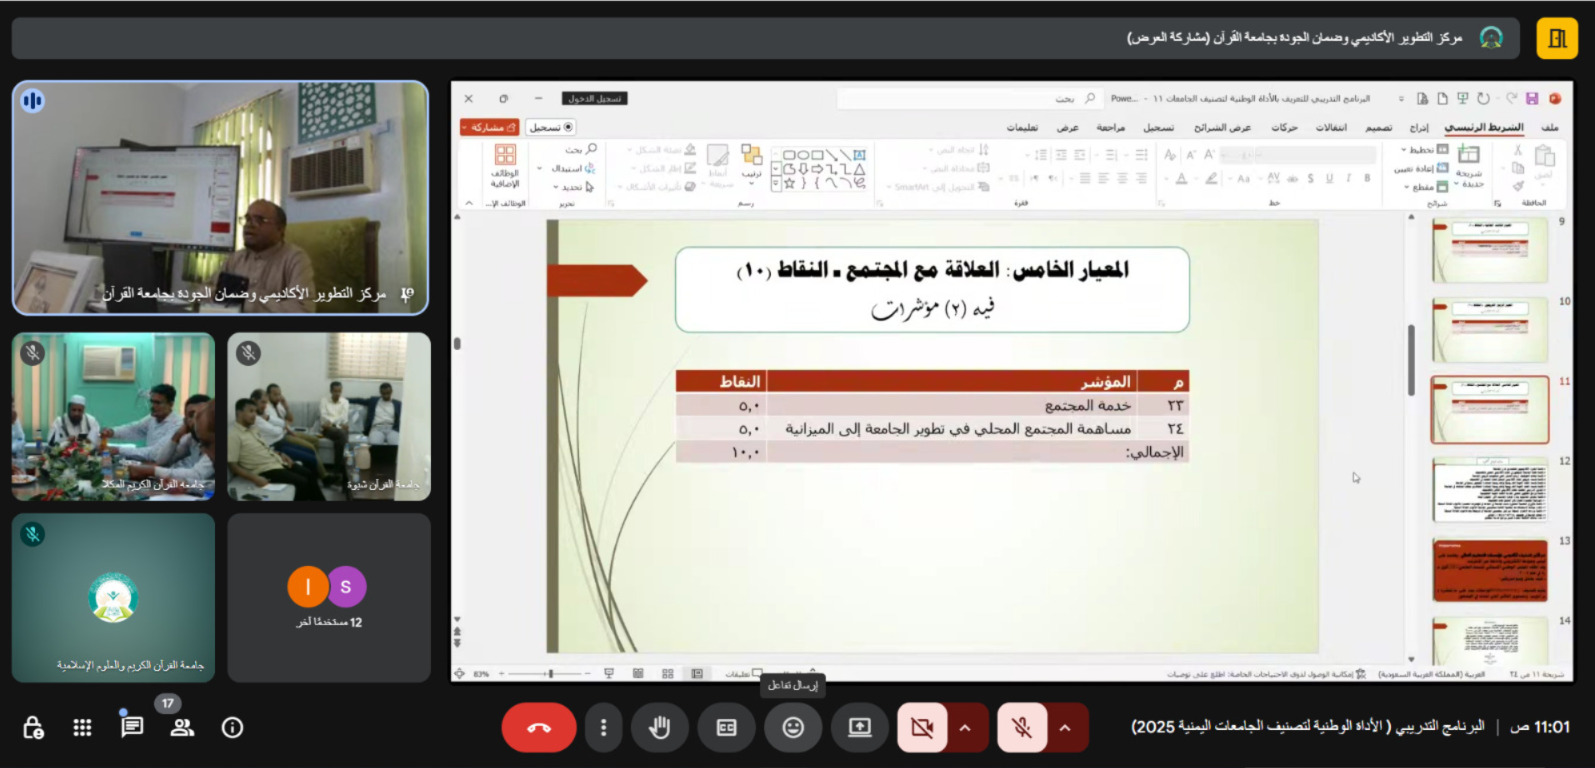Screen dimensions: 1595x768
Task: Turn on the camera
Action: (922, 728)
